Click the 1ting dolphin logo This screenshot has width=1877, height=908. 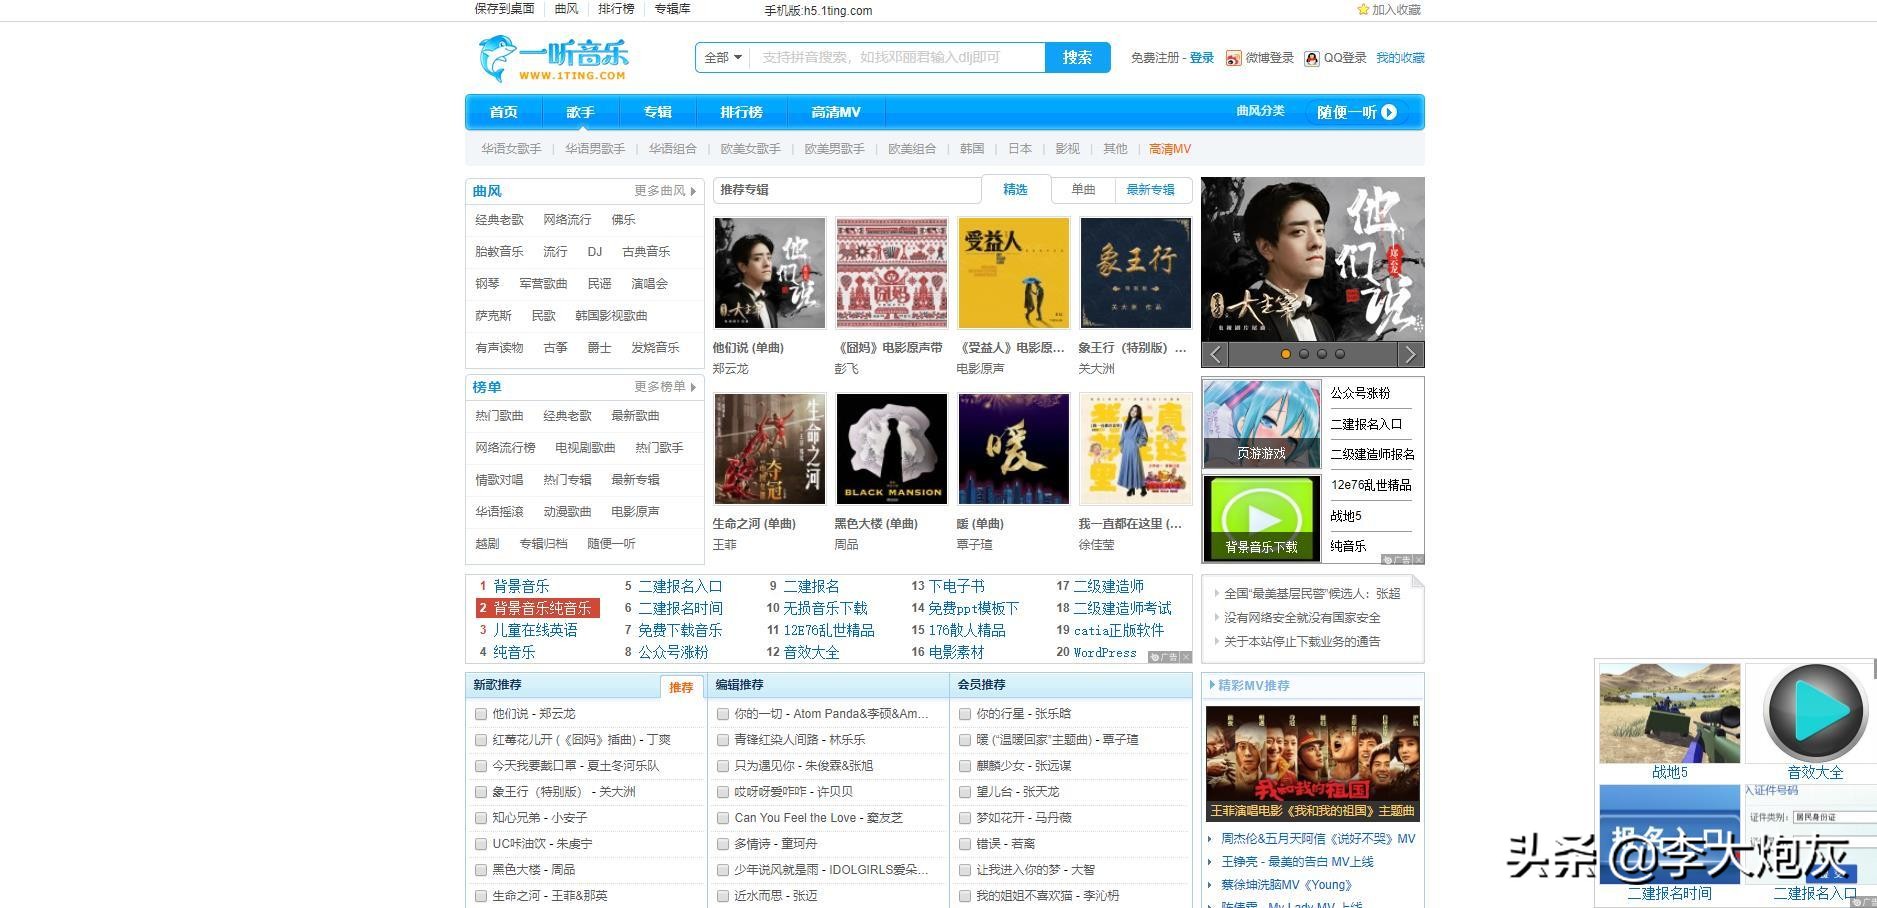497,58
